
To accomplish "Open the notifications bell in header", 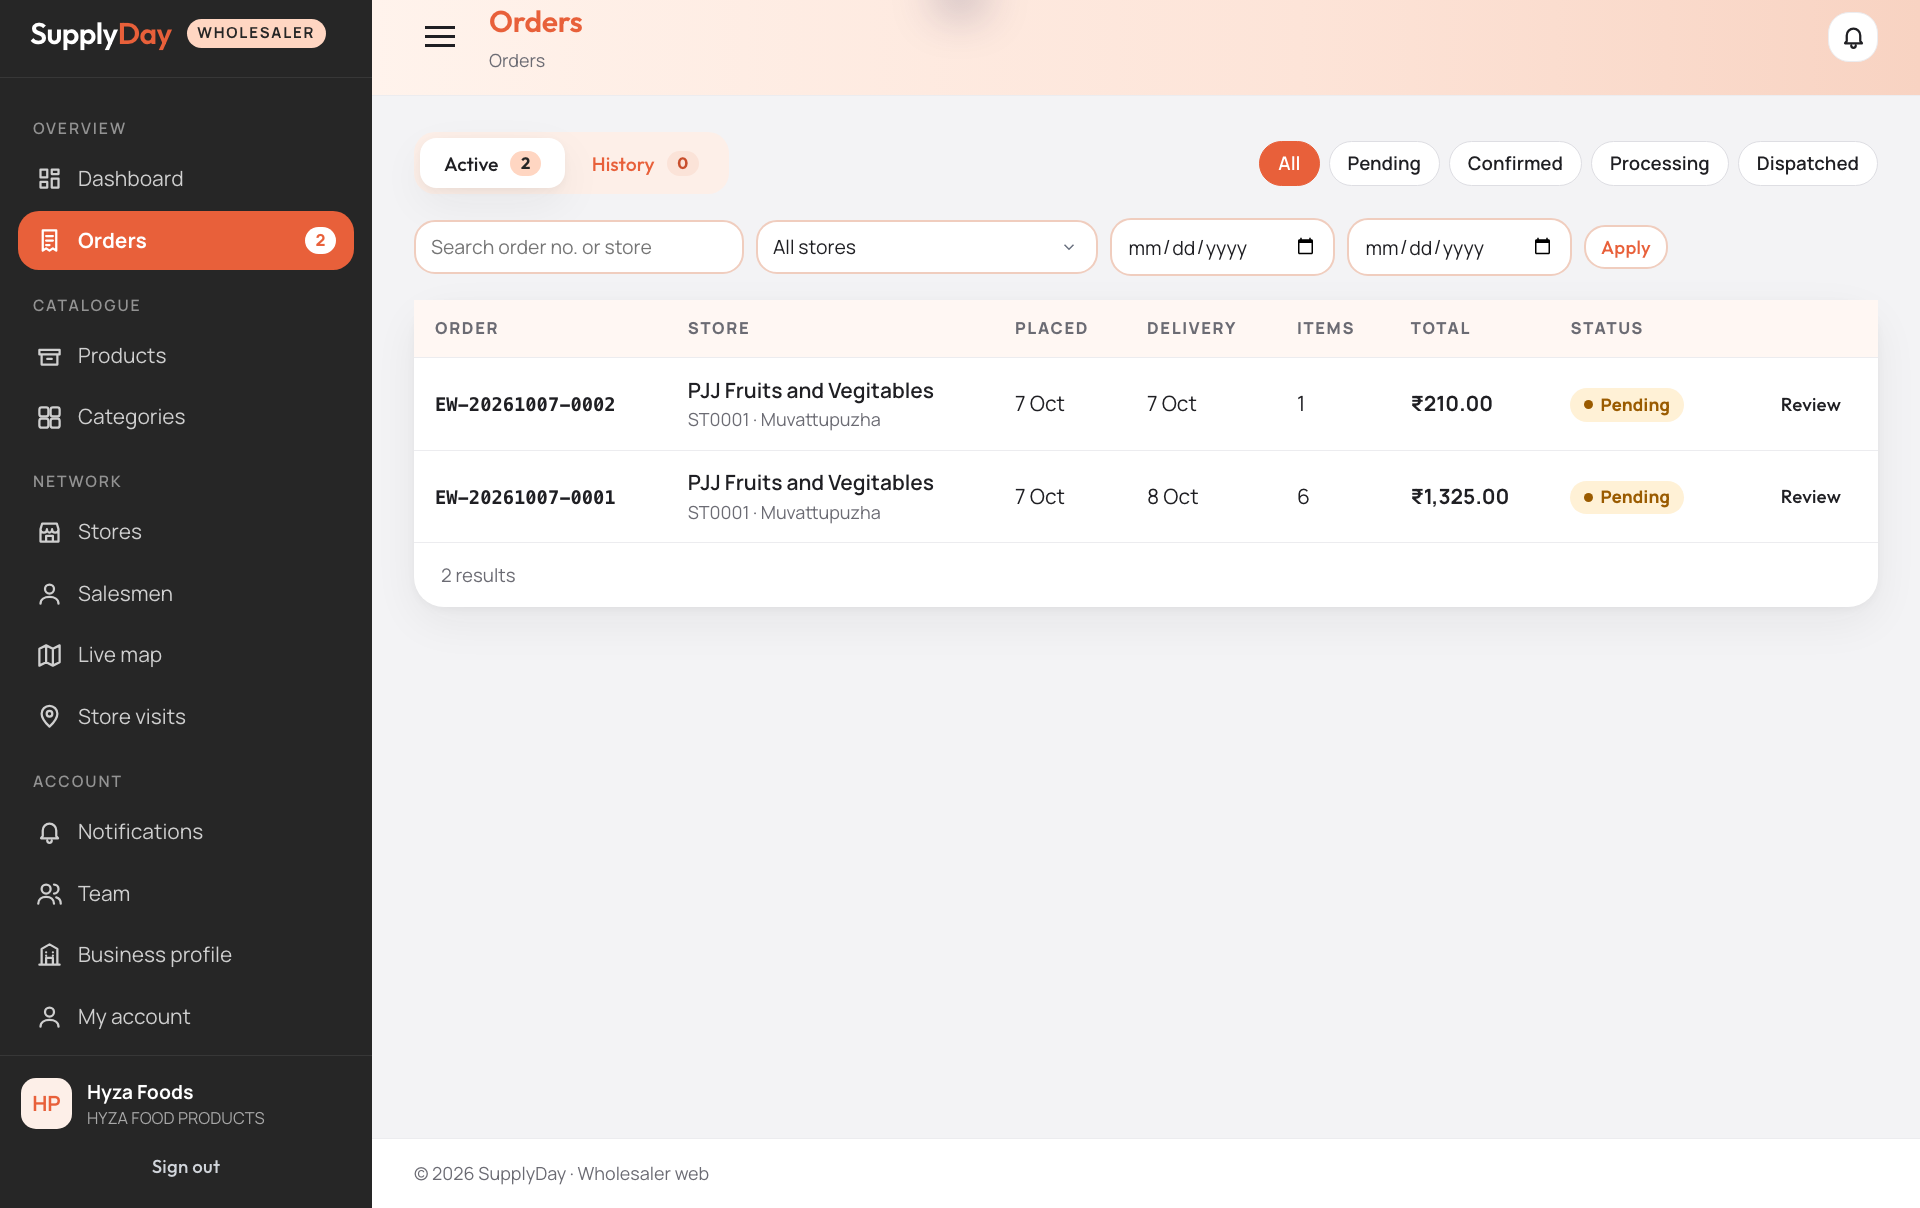I will 1853,38.
